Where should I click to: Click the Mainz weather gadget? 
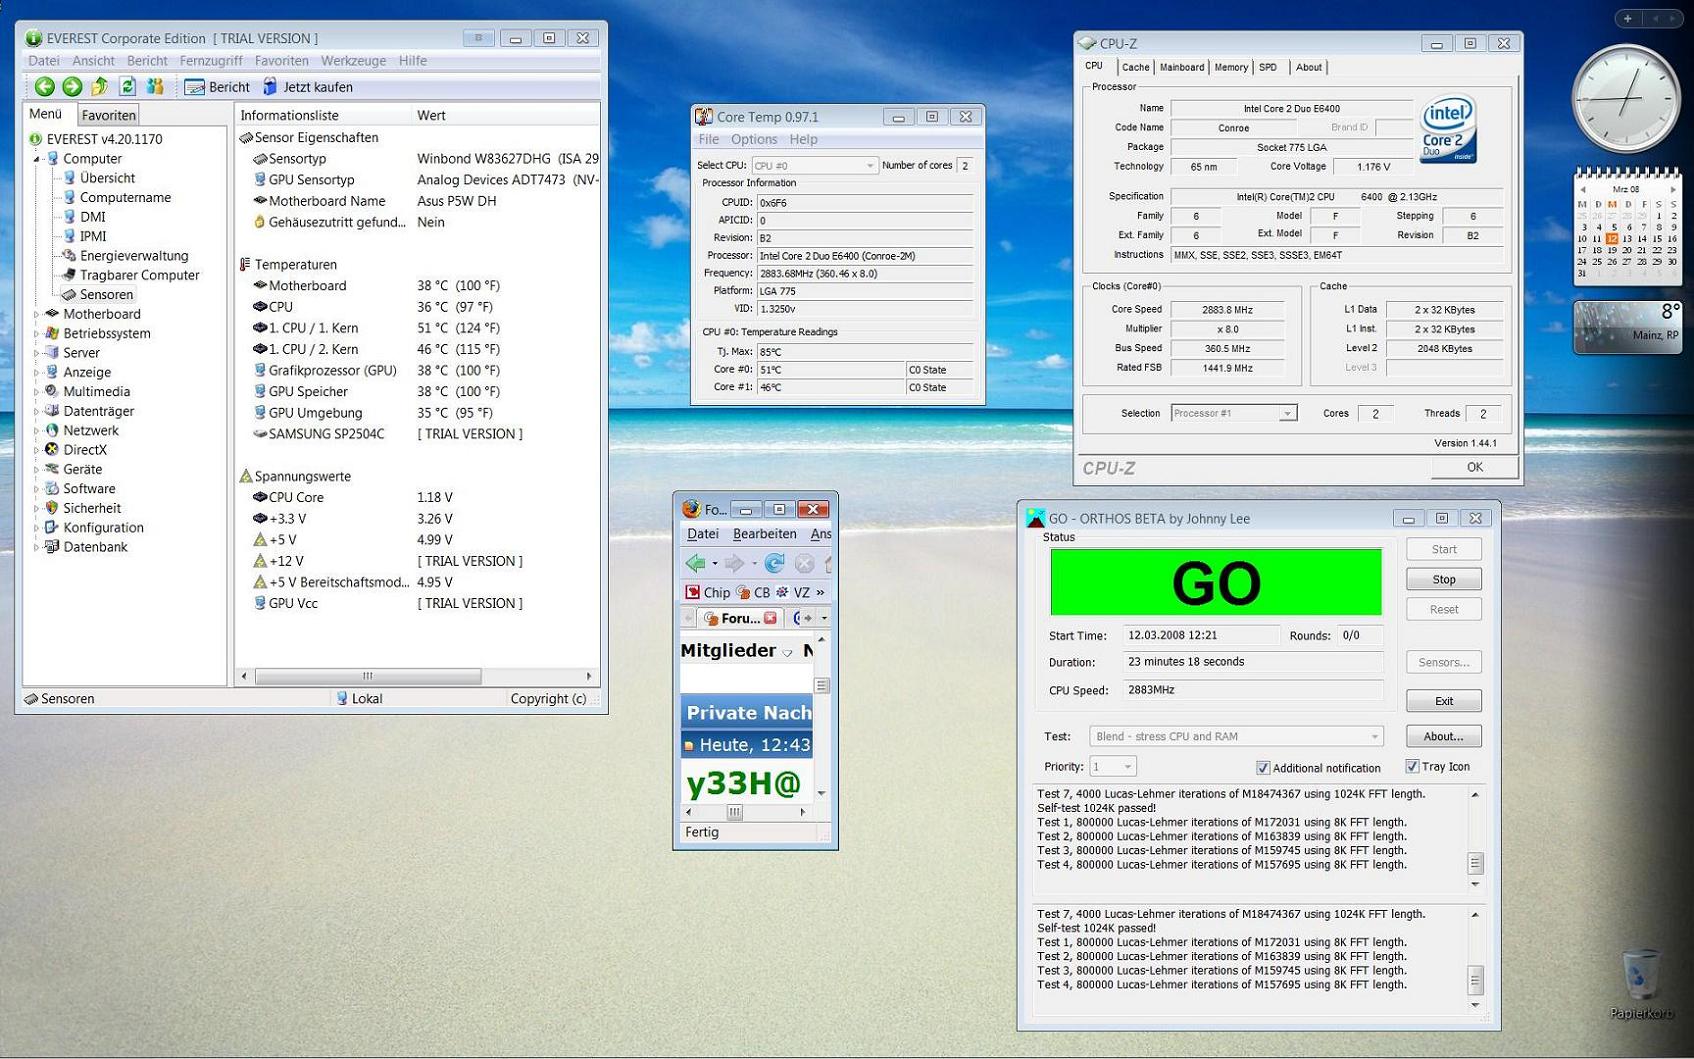[x=1627, y=326]
